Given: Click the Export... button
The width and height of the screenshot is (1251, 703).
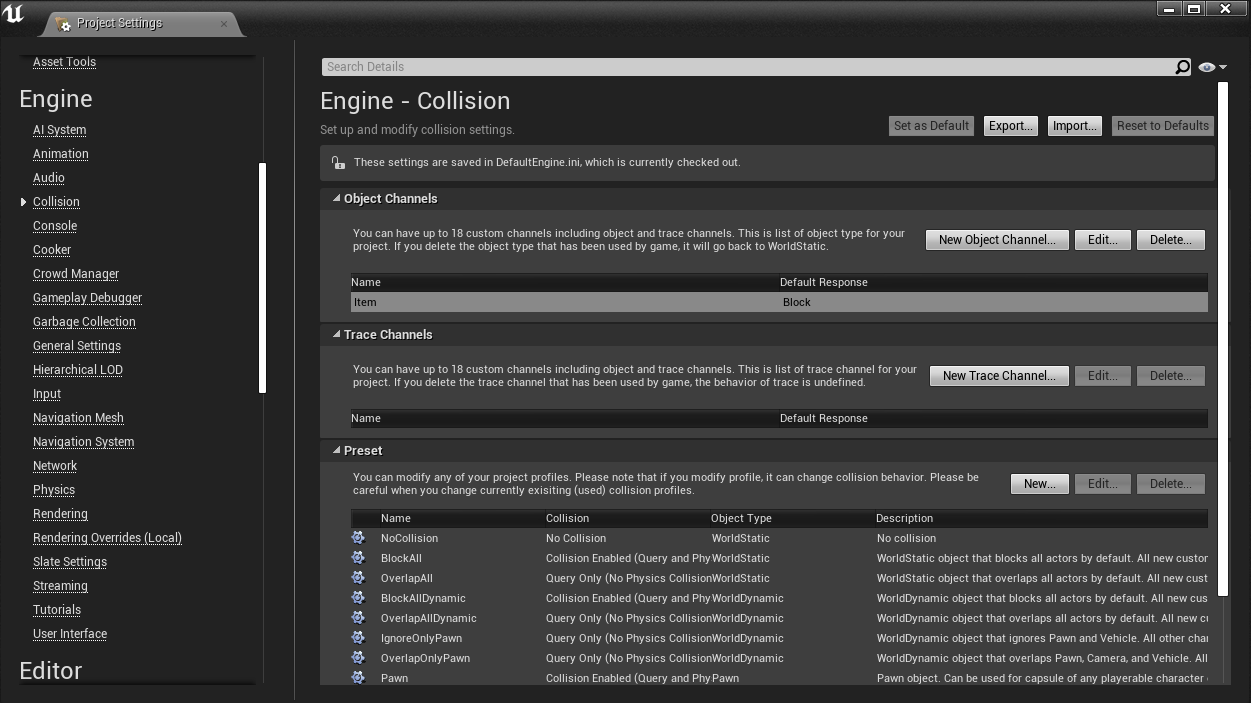Looking at the screenshot, I should [x=1011, y=126].
